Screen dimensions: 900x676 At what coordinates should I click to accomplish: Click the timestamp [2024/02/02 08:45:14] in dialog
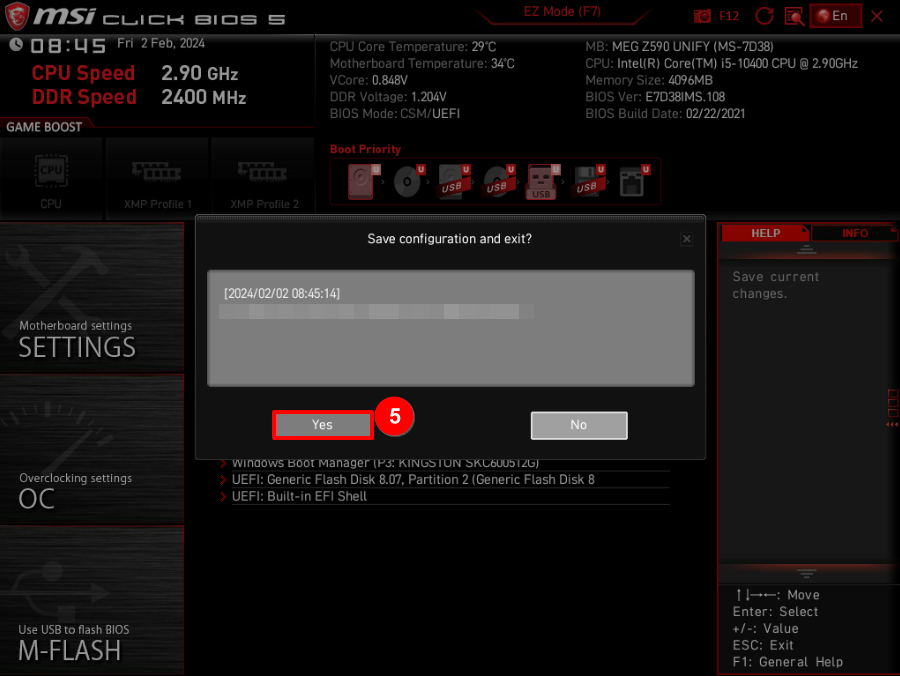pyautogui.click(x=282, y=294)
